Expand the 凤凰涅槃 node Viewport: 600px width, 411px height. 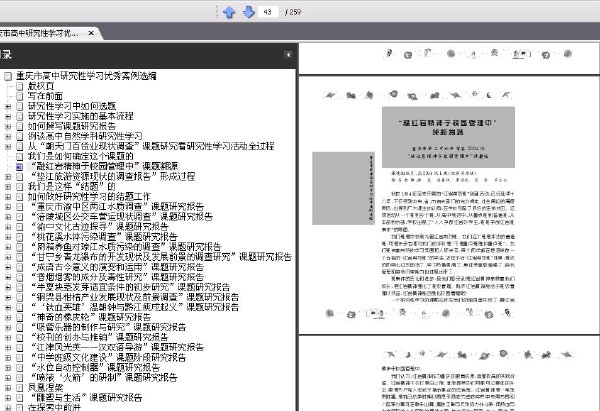(8, 388)
